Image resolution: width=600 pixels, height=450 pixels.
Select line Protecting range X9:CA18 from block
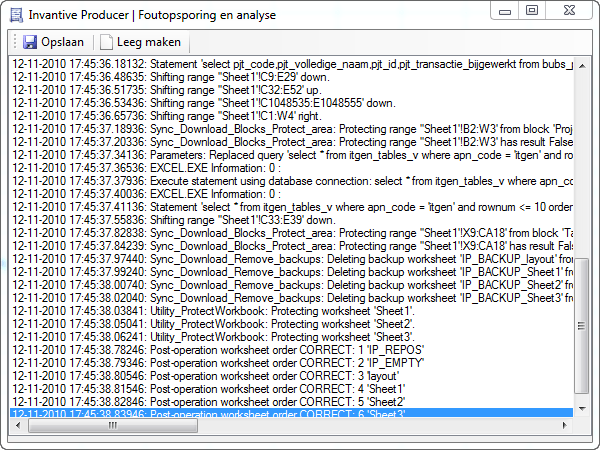pos(292,233)
